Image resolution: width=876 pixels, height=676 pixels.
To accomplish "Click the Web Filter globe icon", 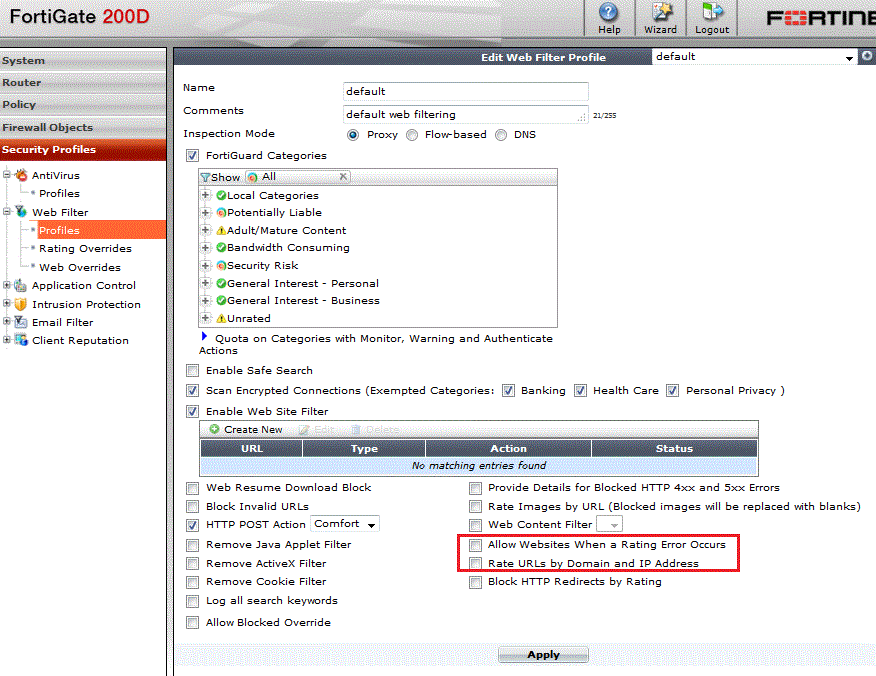I will click(21, 212).
